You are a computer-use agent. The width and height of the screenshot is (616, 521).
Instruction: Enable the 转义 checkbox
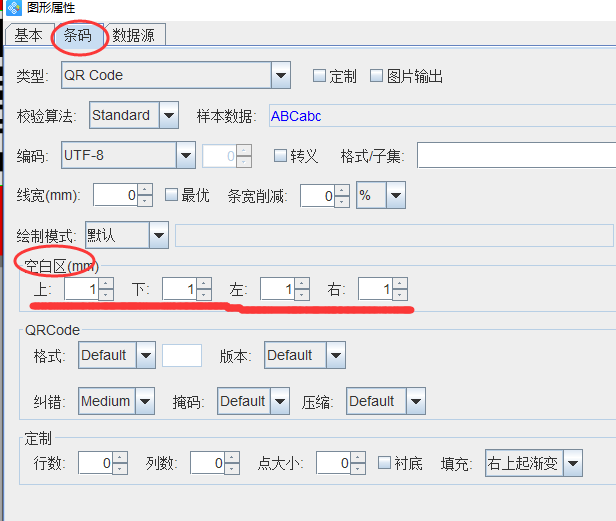coord(281,156)
